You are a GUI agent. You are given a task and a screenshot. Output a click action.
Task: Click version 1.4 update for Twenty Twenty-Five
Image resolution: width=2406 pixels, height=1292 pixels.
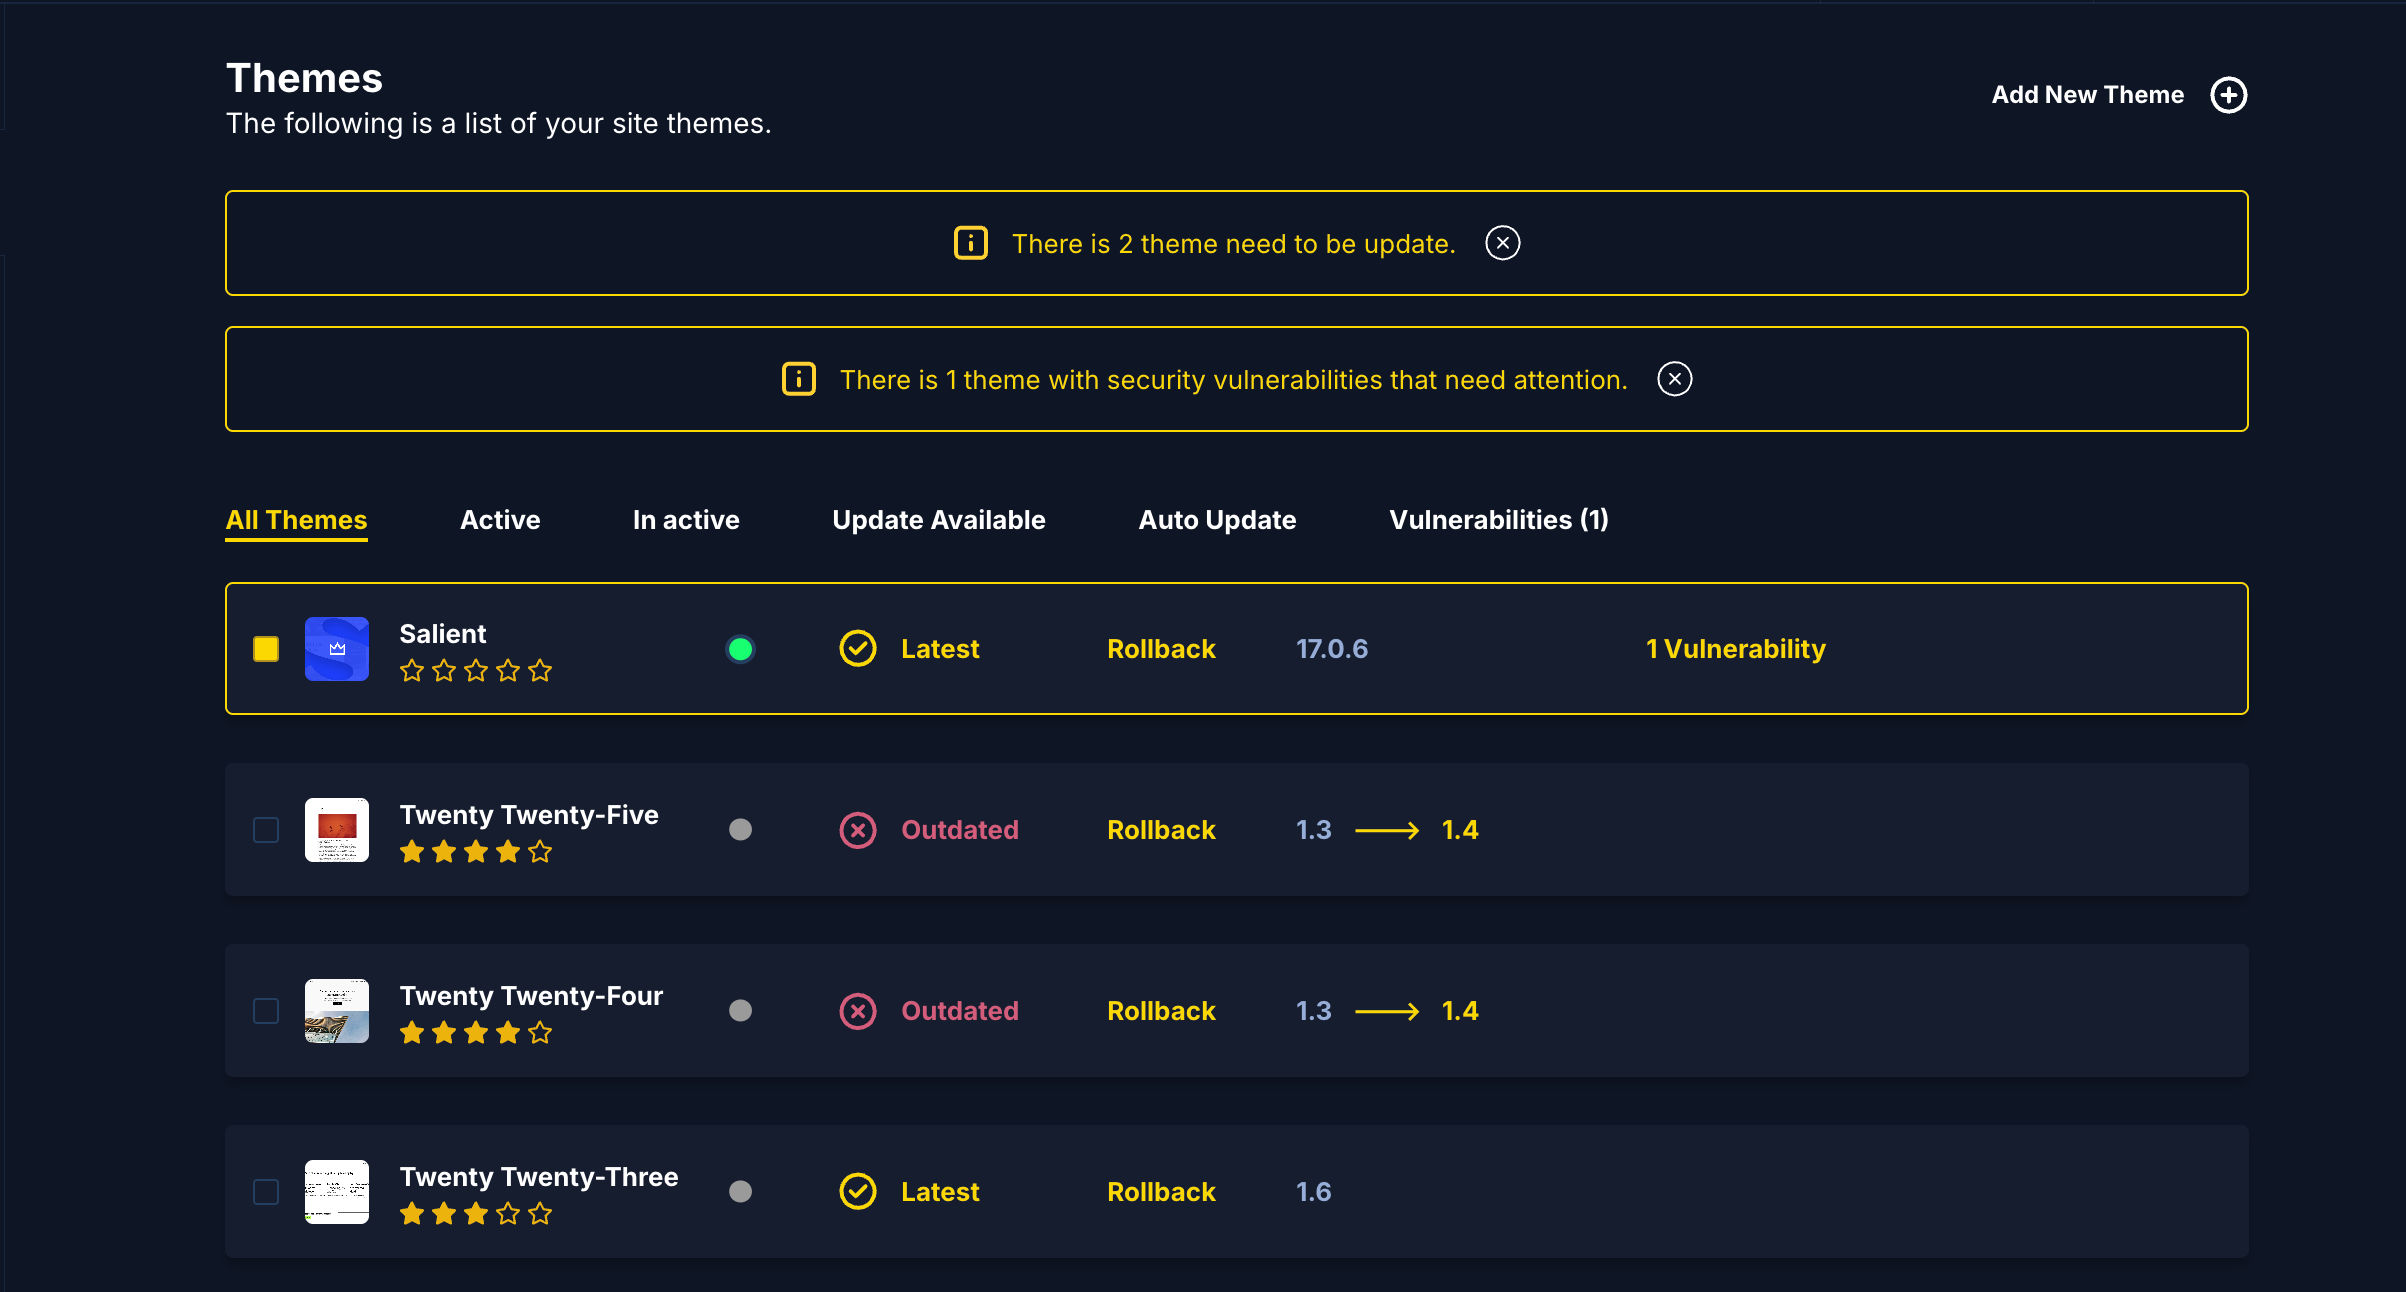[1459, 830]
